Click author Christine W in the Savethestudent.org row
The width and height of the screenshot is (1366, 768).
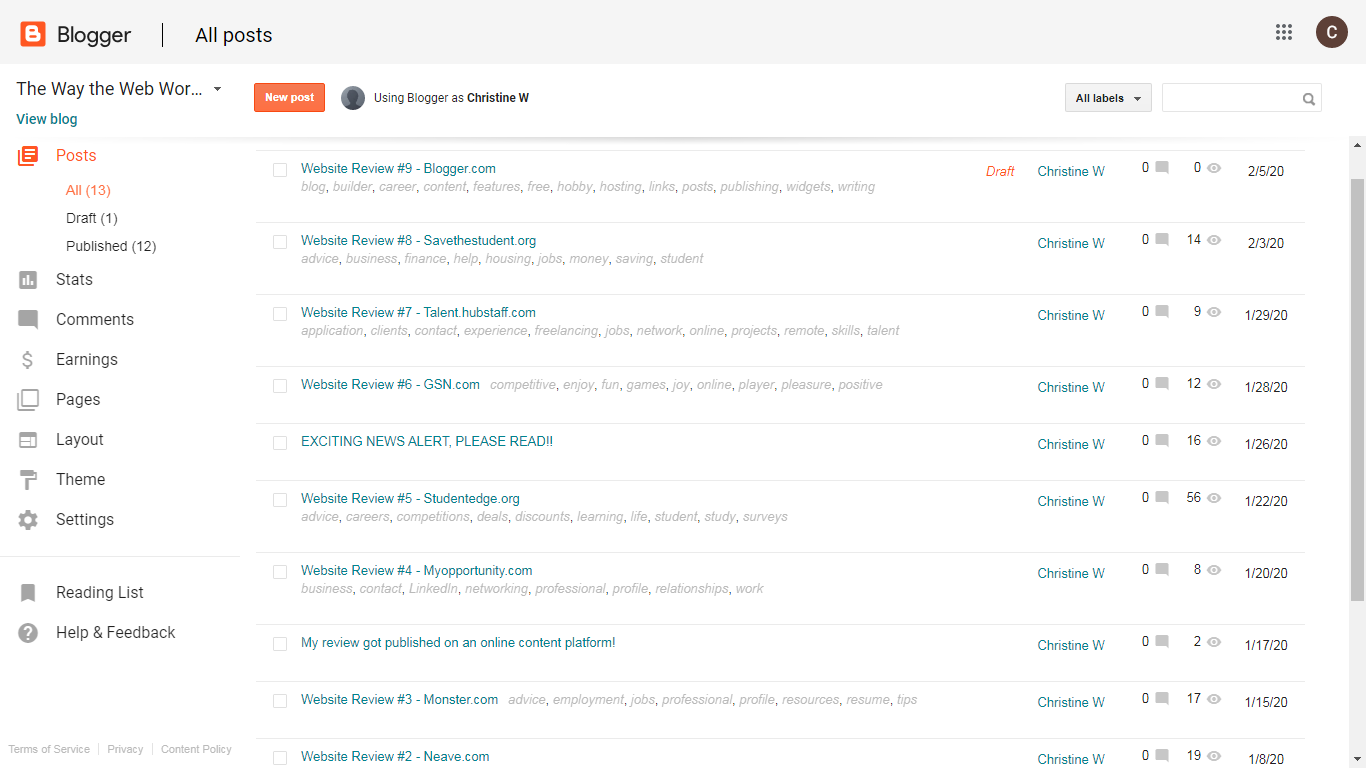[x=1071, y=243]
